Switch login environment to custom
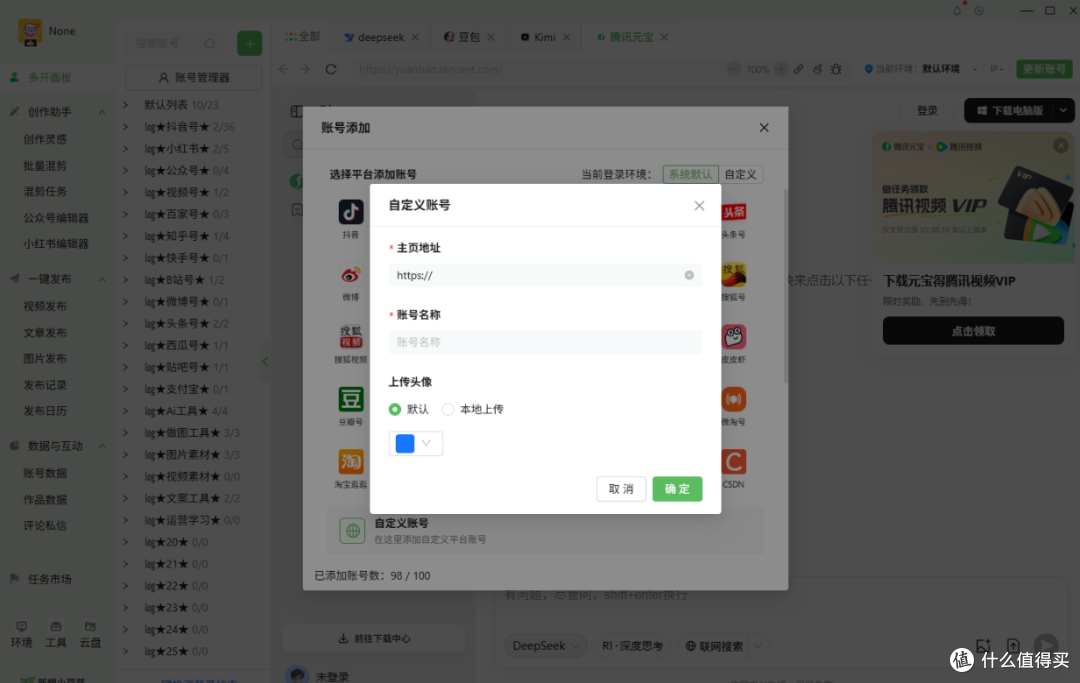The height and width of the screenshot is (683, 1080). pos(740,174)
